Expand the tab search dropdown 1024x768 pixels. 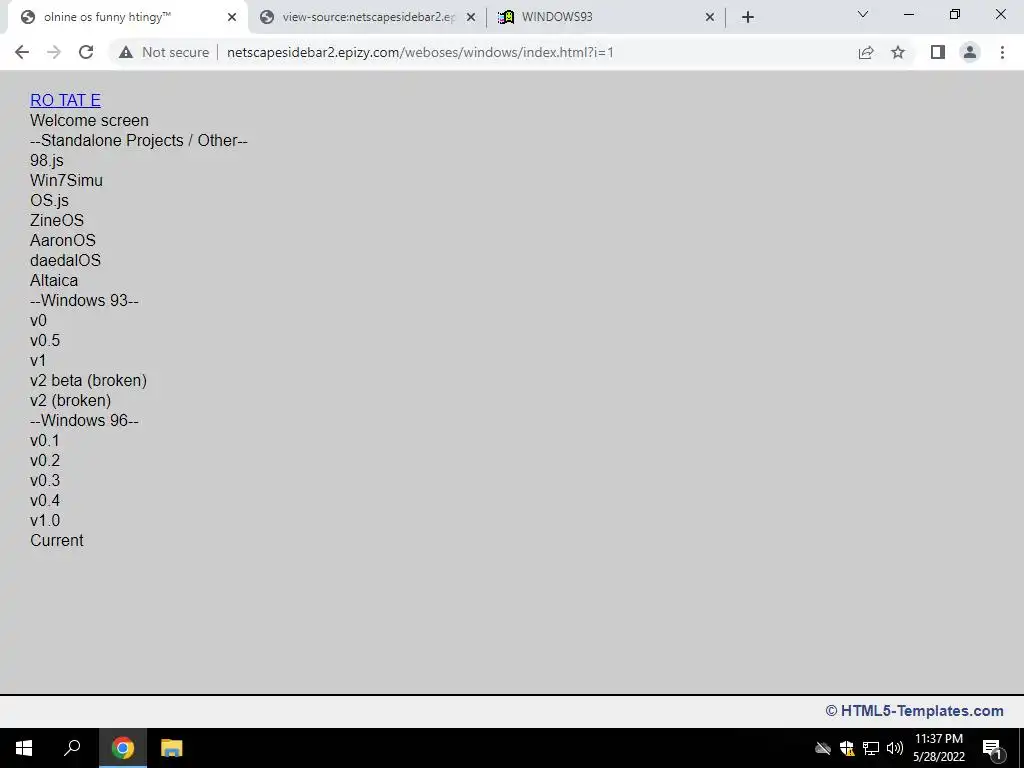[863, 14]
